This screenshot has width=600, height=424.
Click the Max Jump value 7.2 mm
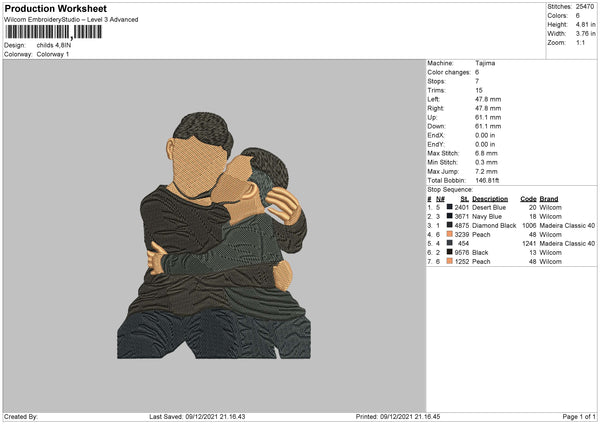(x=486, y=171)
